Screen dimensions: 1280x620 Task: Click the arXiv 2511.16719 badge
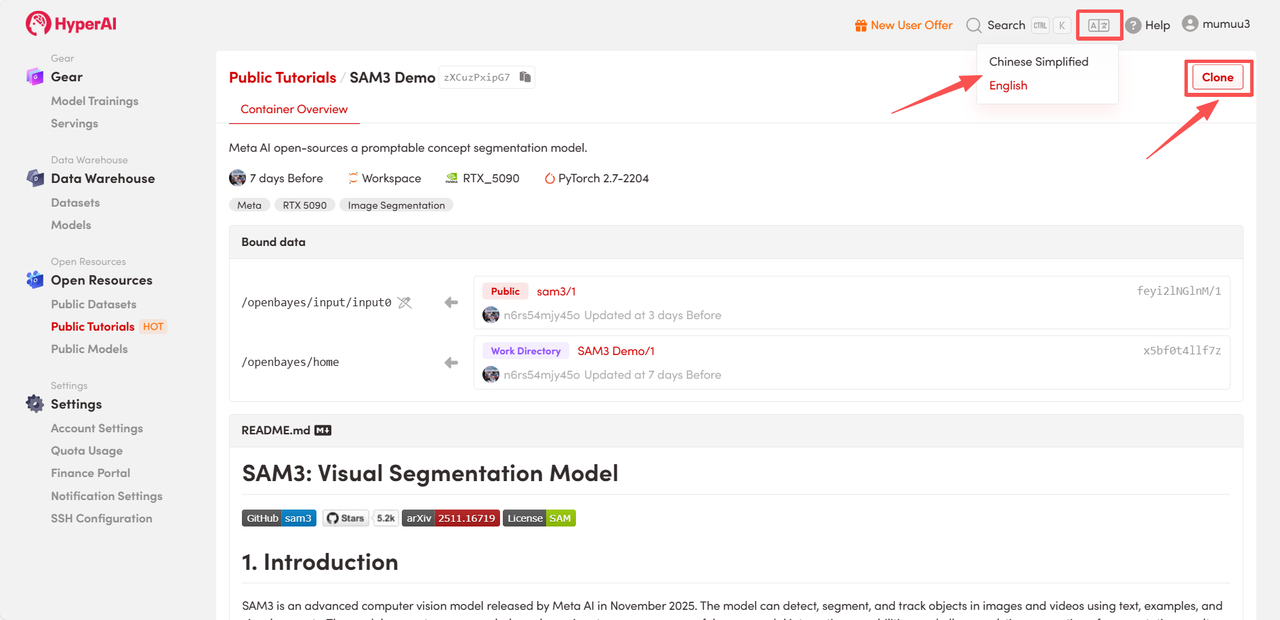pos(450,518)
